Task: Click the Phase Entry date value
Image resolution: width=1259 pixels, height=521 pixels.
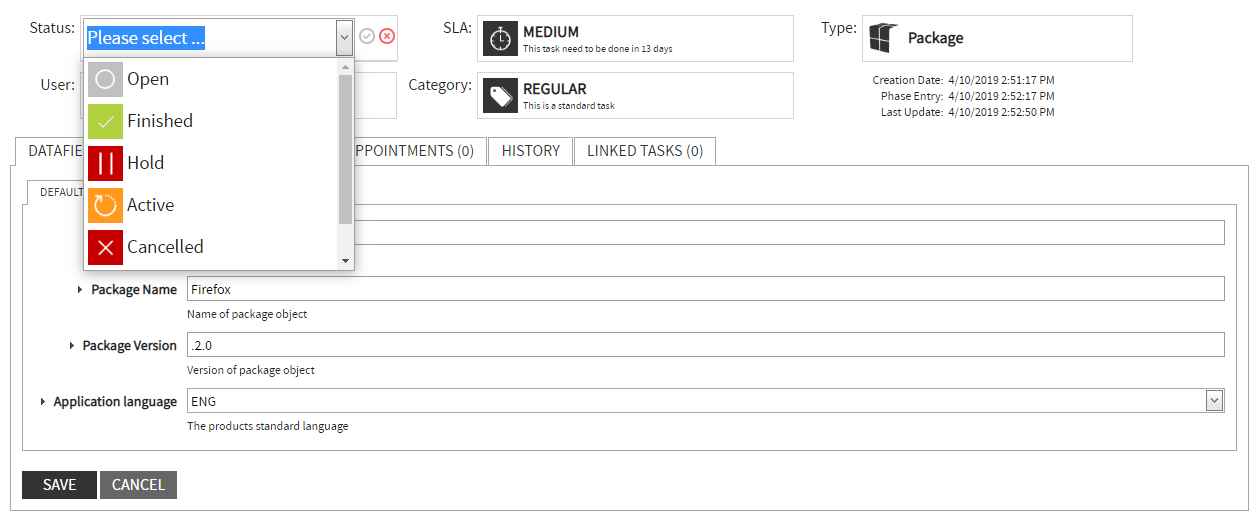Action: click(1001, 96)
